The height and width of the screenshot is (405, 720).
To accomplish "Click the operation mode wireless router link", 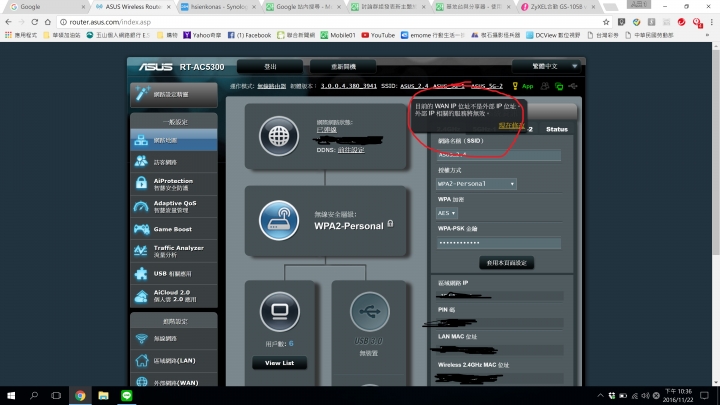I will (271, 86).
